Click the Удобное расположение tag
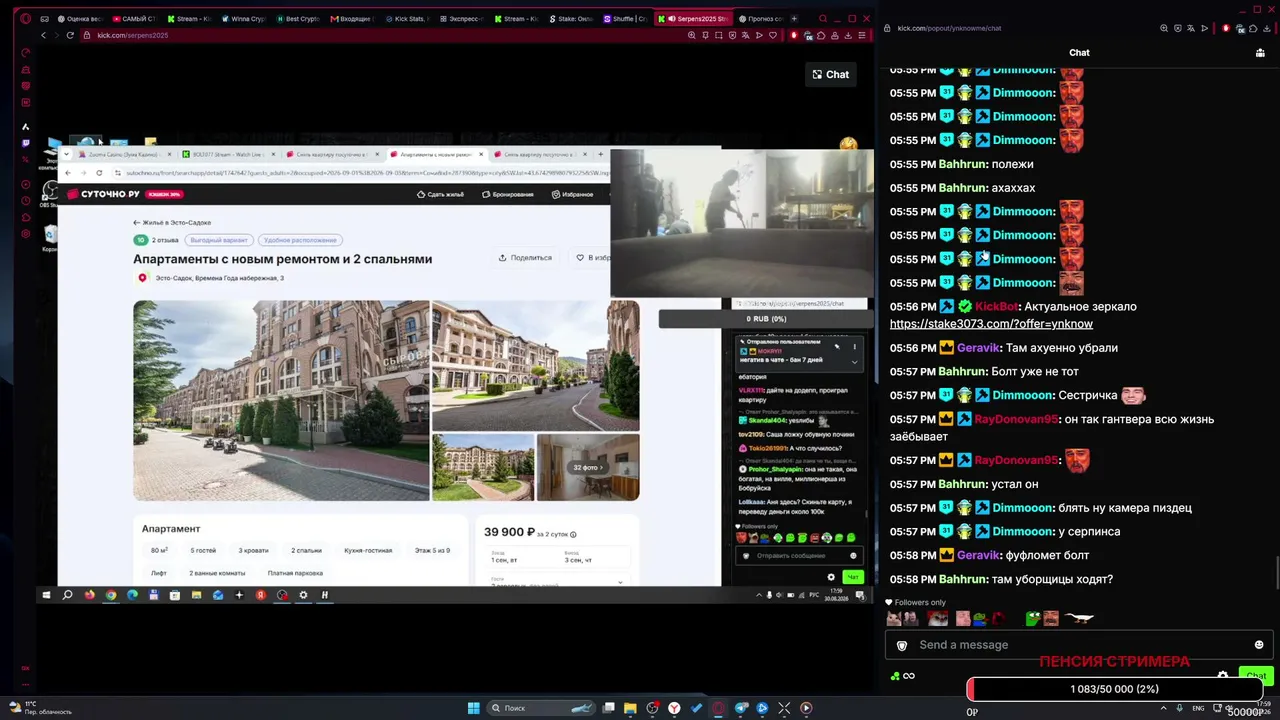Image resolution: width=1280 pixels, height=720 pixels. coord(300,240)
